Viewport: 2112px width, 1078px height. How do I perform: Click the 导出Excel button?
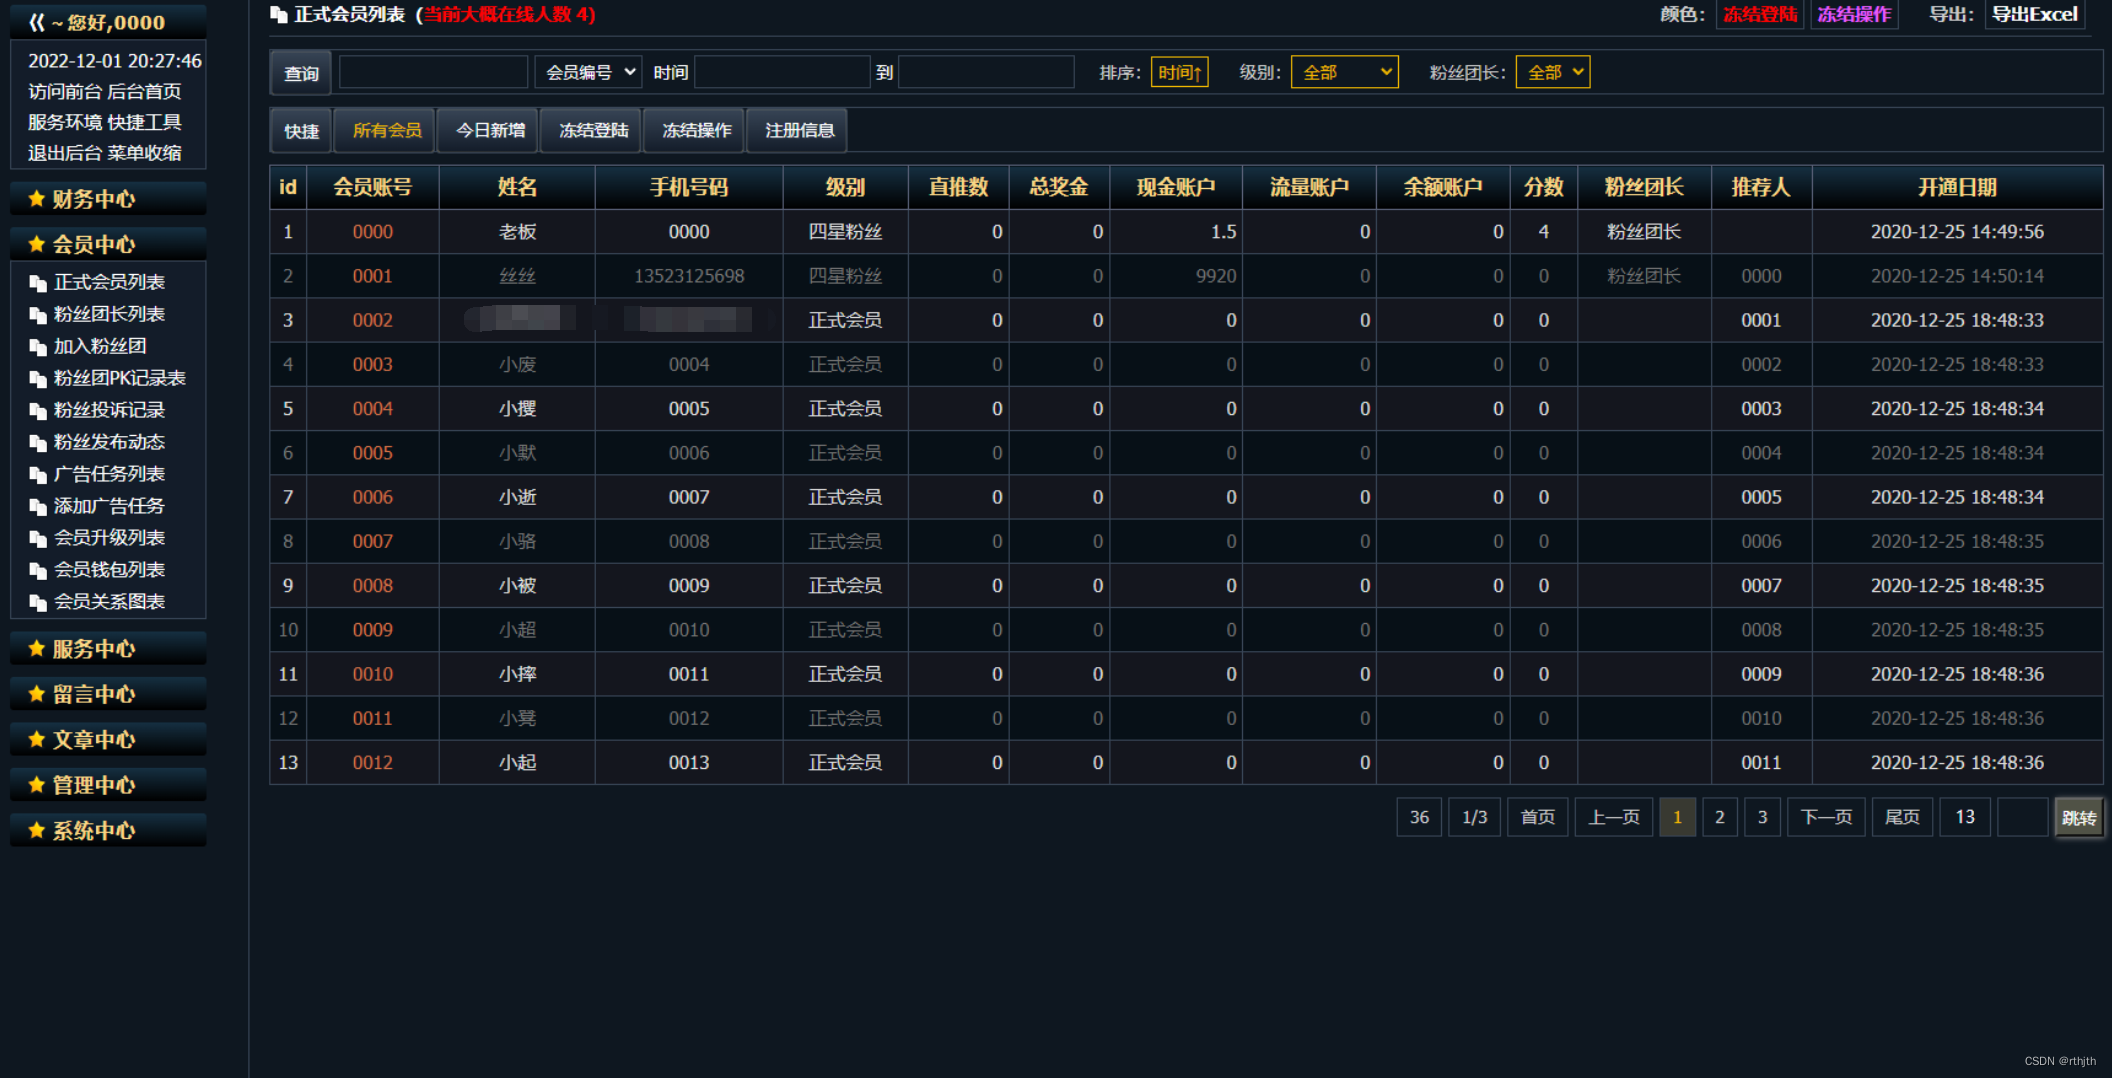(2034, 14)
